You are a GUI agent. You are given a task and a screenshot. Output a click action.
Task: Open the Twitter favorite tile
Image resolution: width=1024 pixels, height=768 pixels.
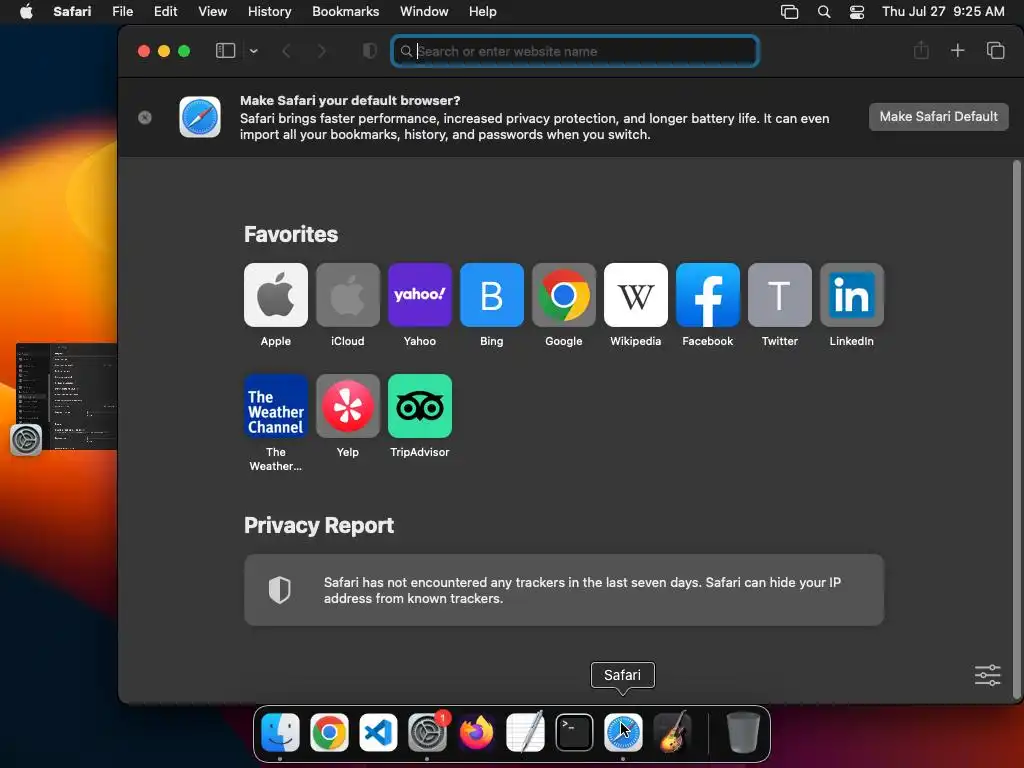(x=780, y=295)
